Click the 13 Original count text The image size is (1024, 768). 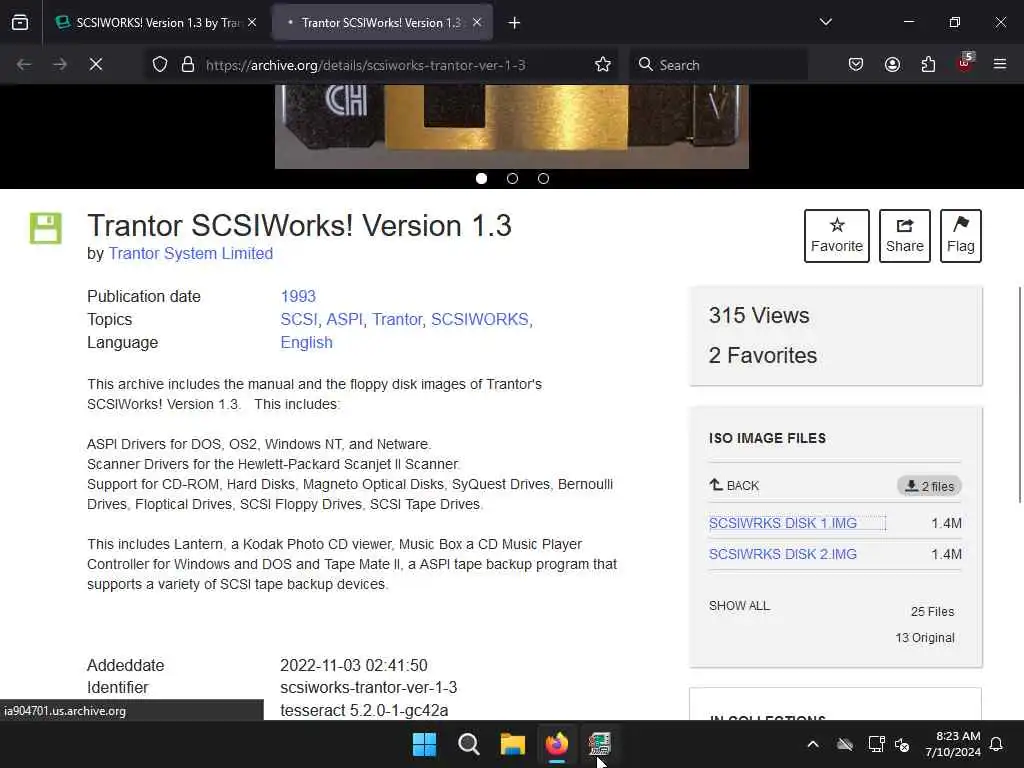click(925, 637)
